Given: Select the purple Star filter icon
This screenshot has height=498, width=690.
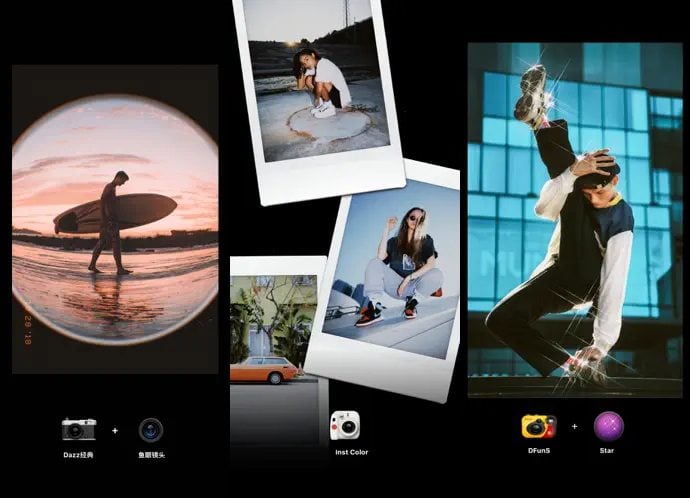Looking at the screenshot, I should (608, 427).
